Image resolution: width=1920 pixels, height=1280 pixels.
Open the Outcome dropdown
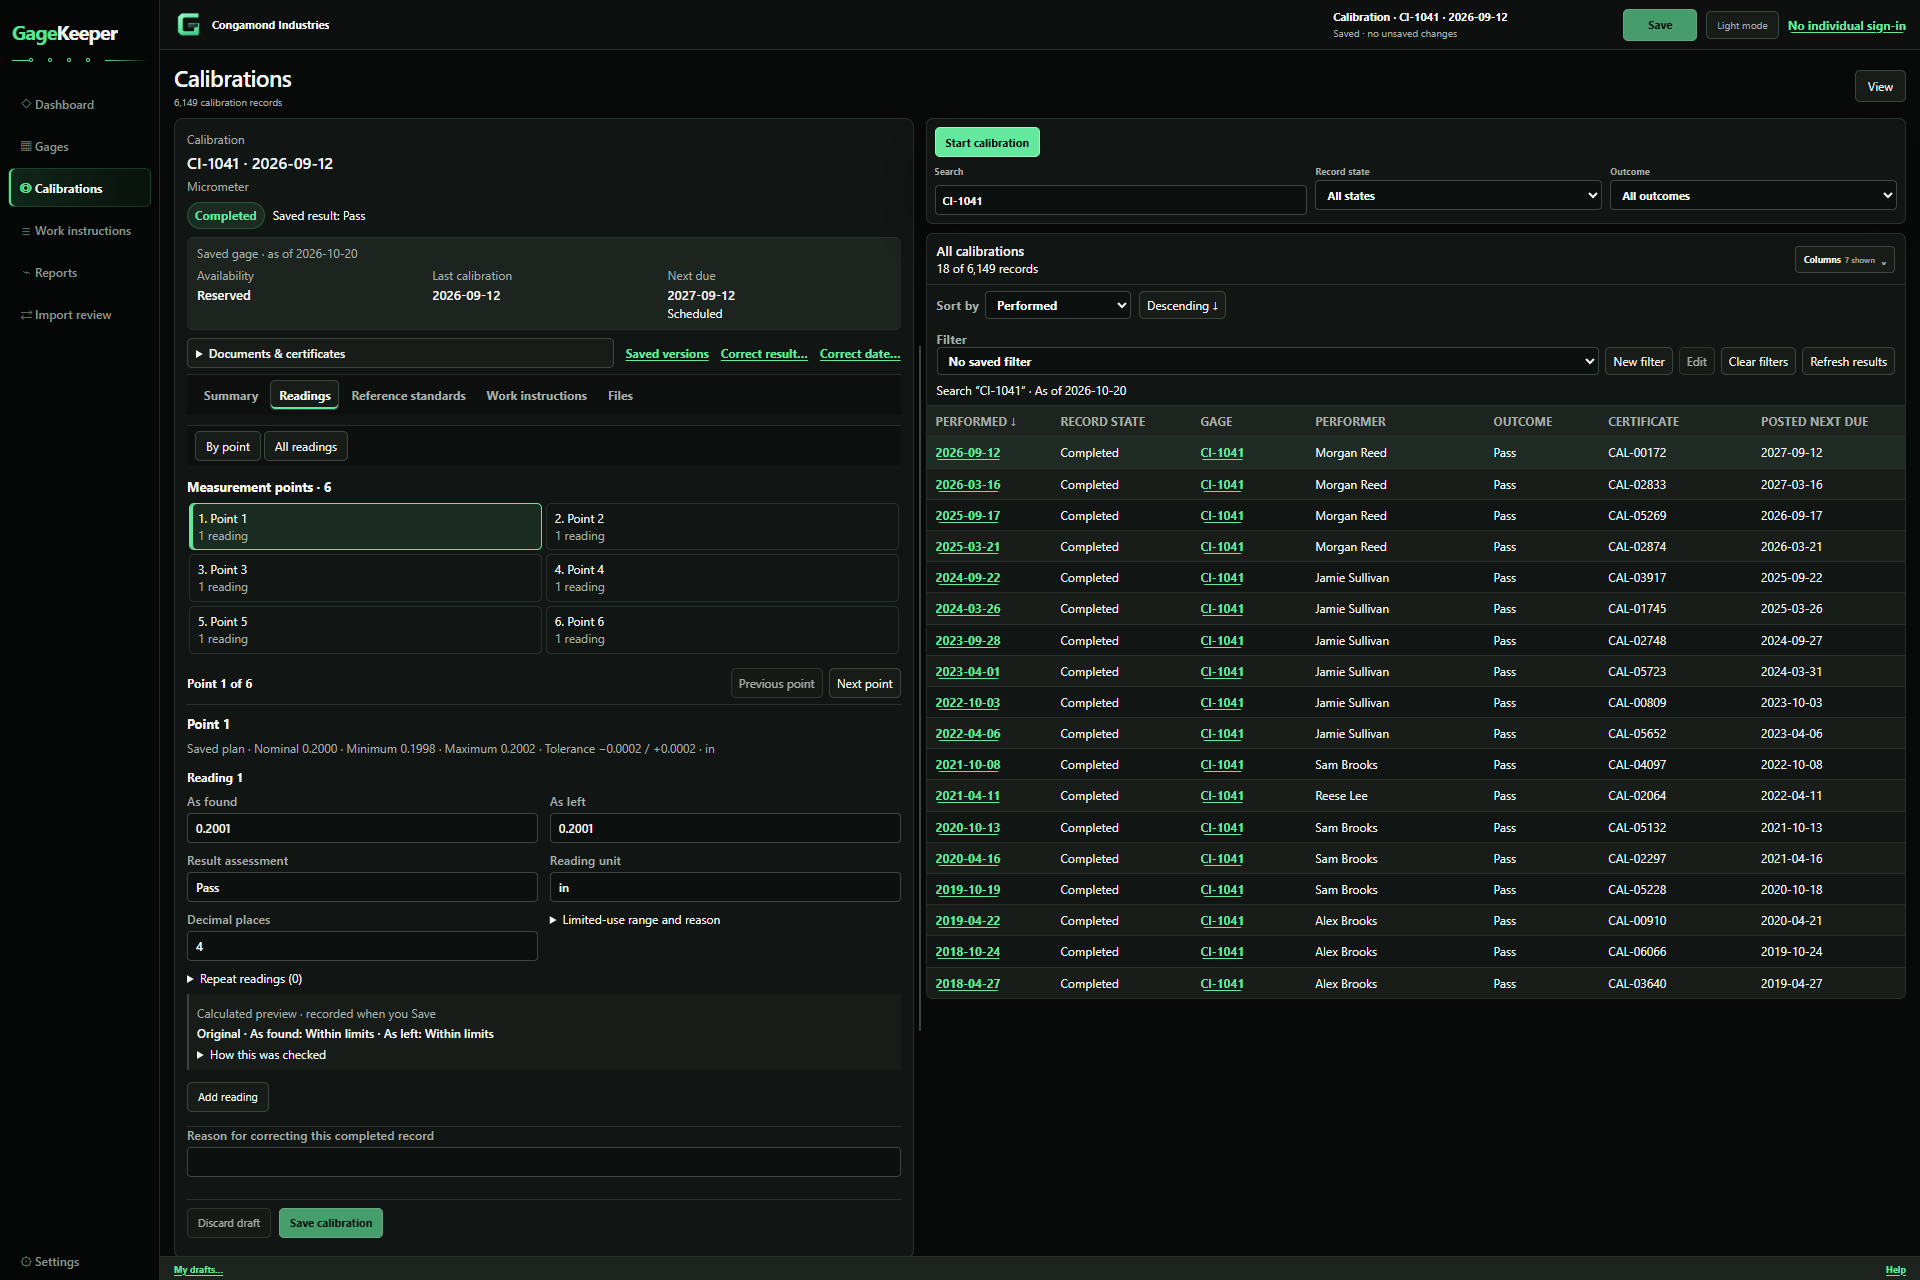tap(1753, 195)
